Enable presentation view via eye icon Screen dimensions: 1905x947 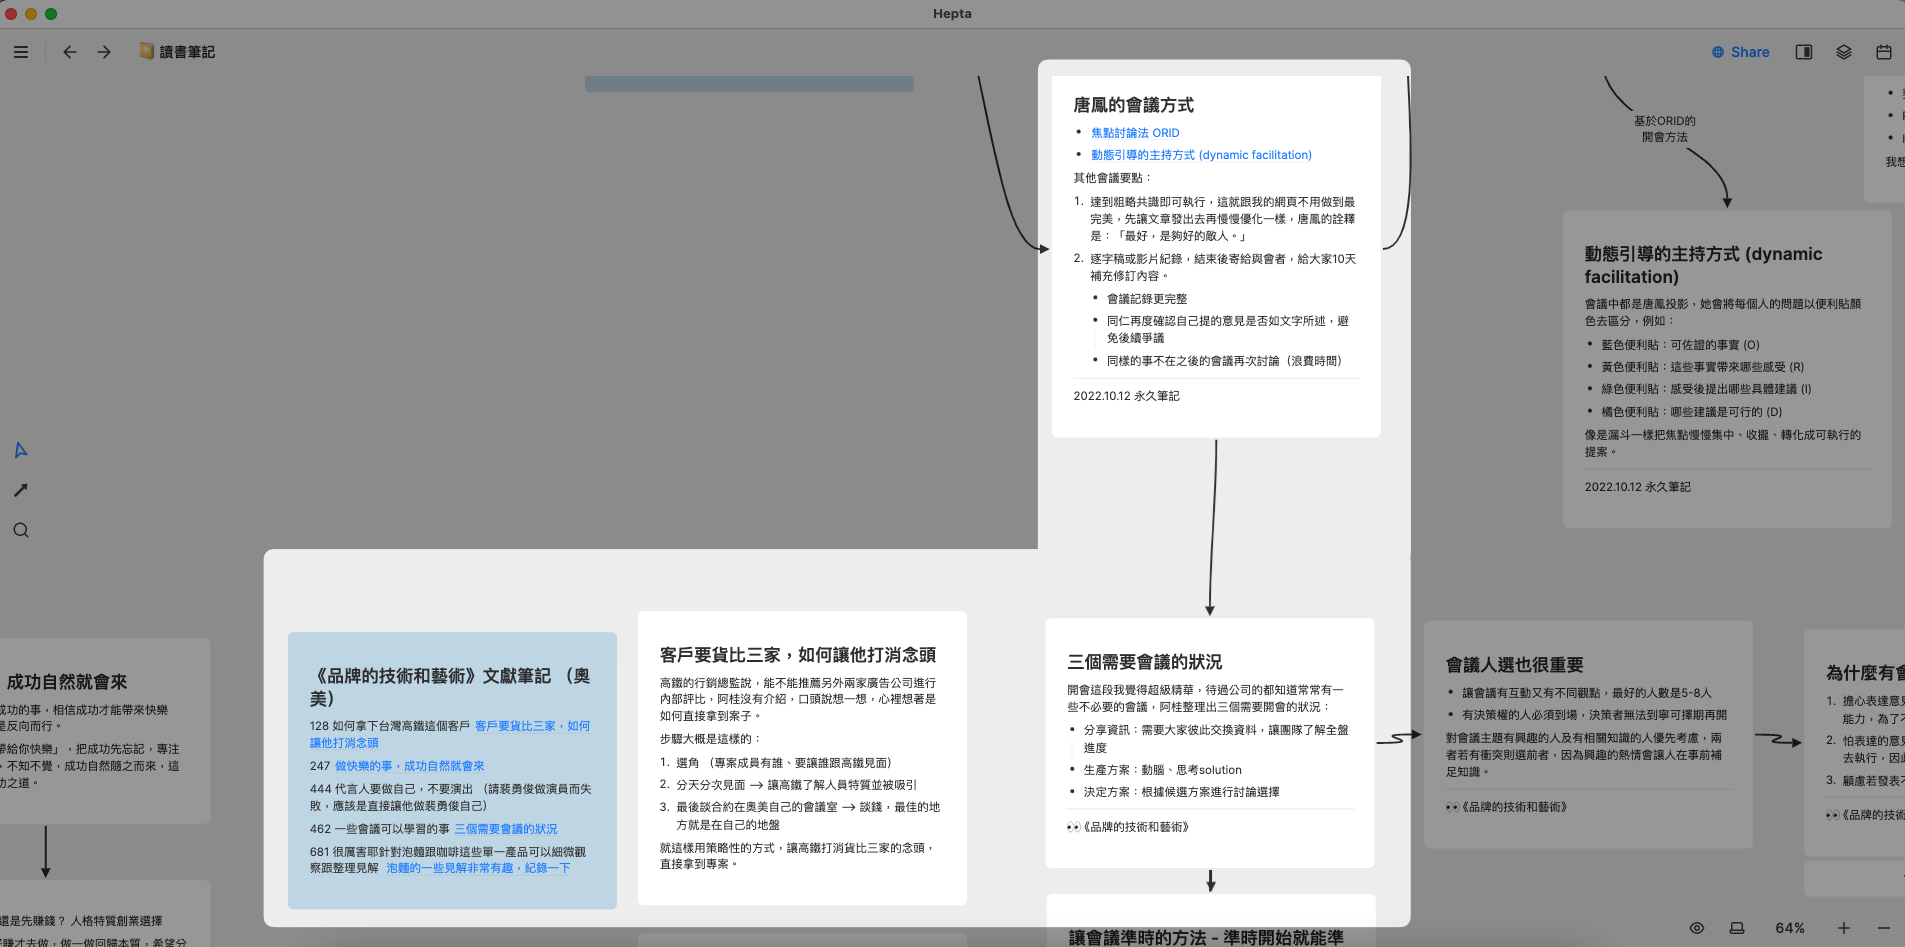(1697, 928)
